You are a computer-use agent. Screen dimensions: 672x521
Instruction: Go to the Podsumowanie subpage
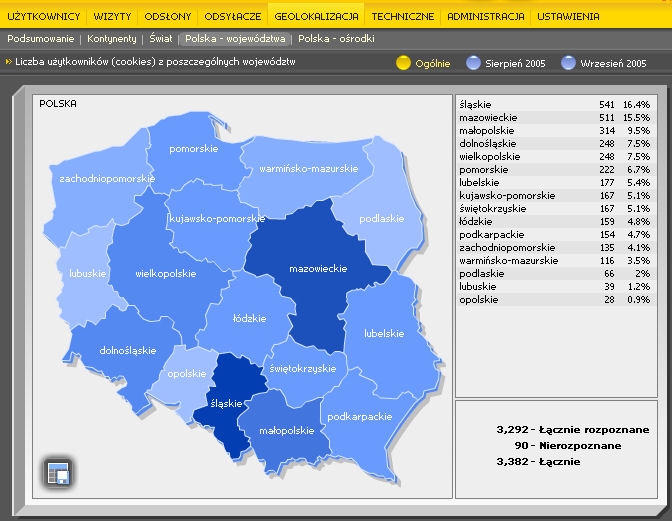tap(41, 39)
